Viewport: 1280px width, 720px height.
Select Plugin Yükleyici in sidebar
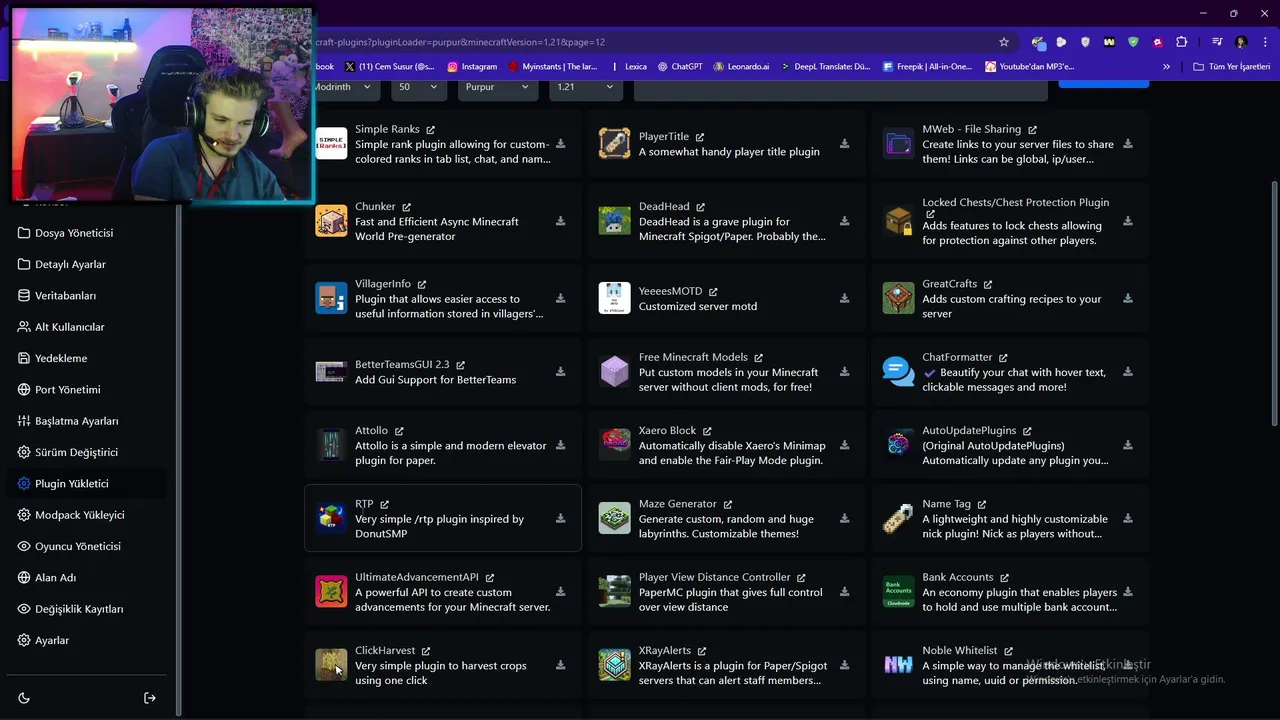(85, 484)
